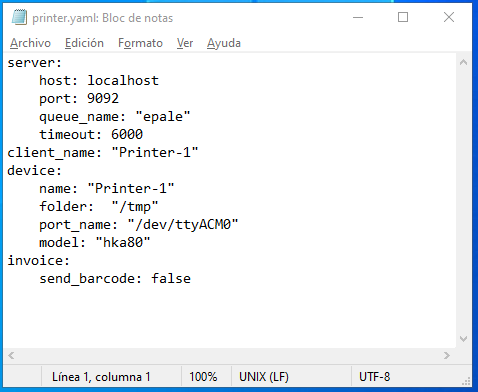478x392 pixels.
Task: Click the UTF-8 encoding status entry
Action: [x=374, y=377]
